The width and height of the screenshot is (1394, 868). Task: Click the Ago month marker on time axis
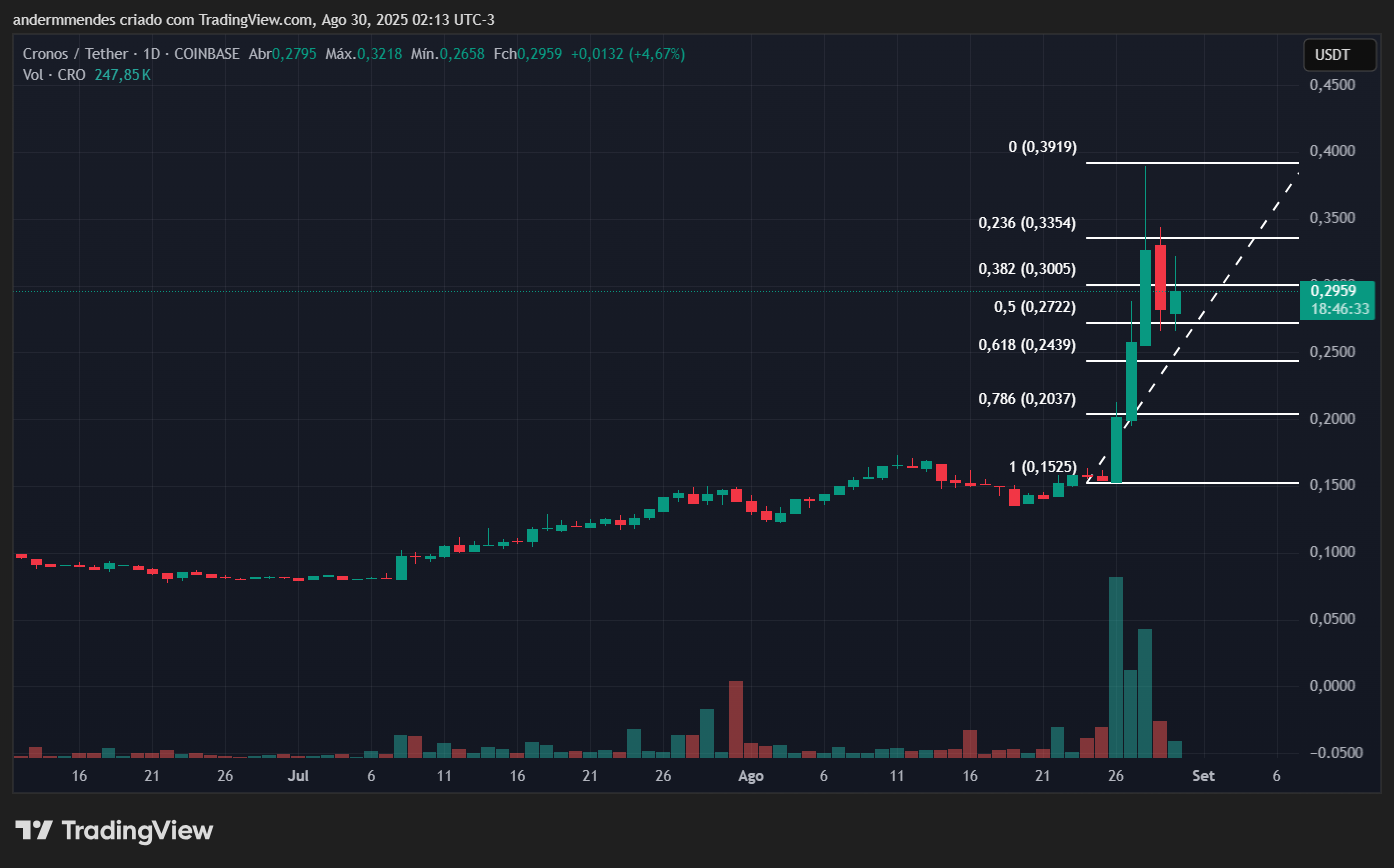click(x=750, y=776)
